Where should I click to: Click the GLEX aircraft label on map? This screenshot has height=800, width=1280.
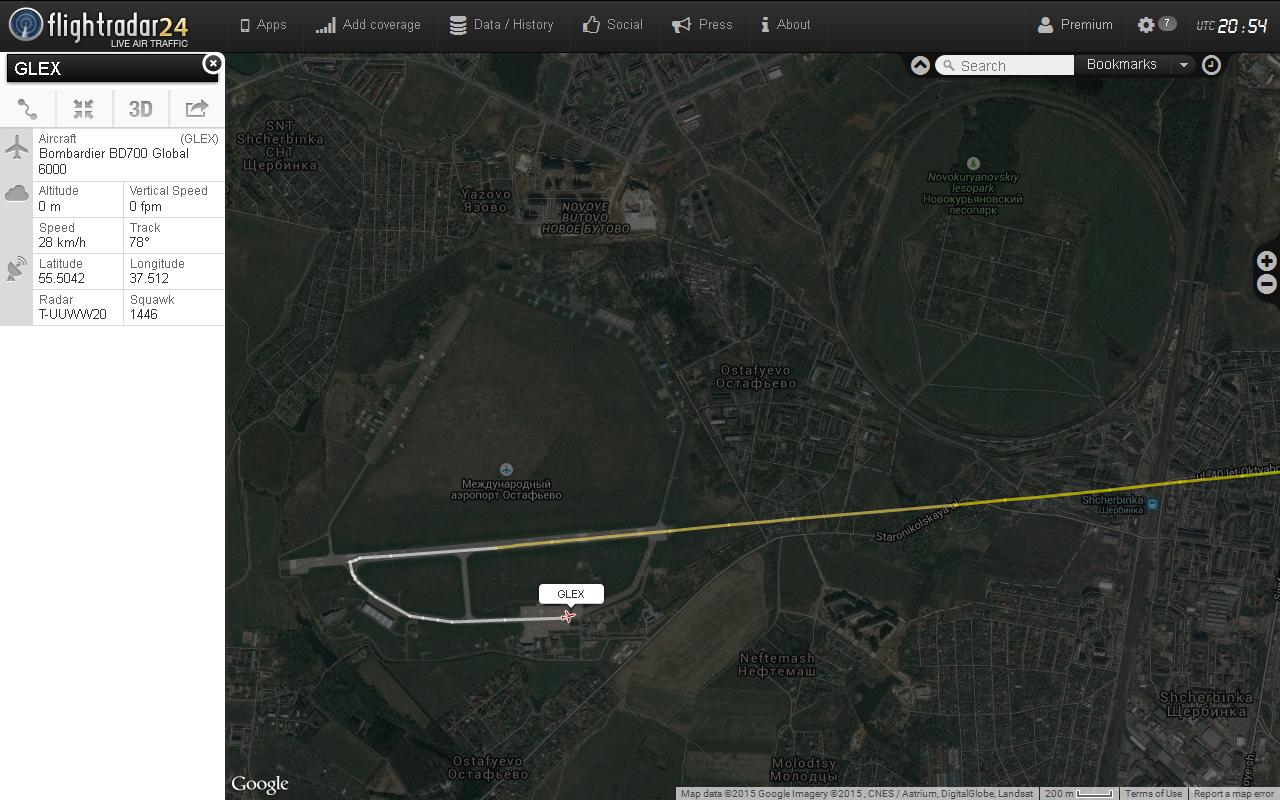pos(571,594)
